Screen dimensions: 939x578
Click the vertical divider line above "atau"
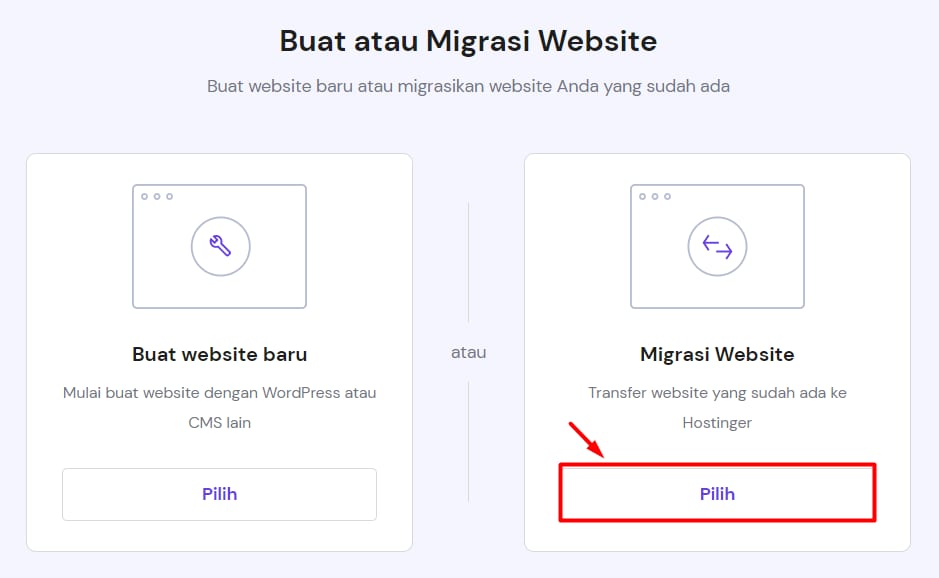[468, 265]
